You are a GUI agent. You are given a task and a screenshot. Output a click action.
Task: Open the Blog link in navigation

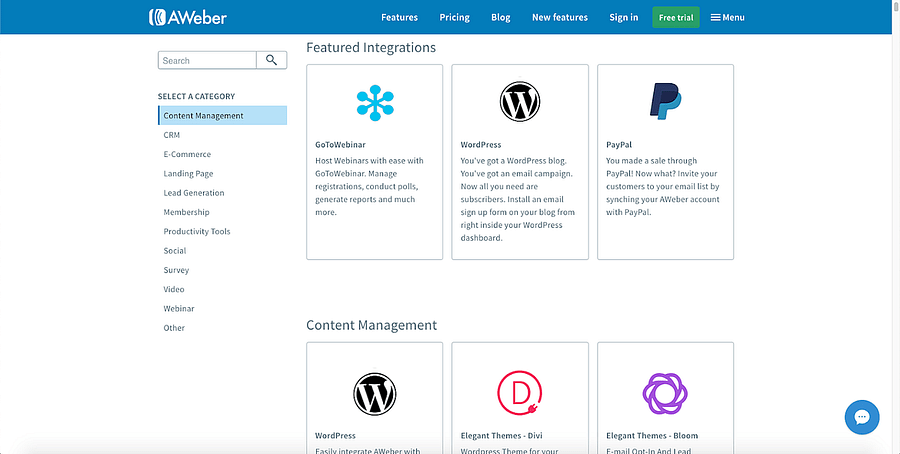pos(500,17)
